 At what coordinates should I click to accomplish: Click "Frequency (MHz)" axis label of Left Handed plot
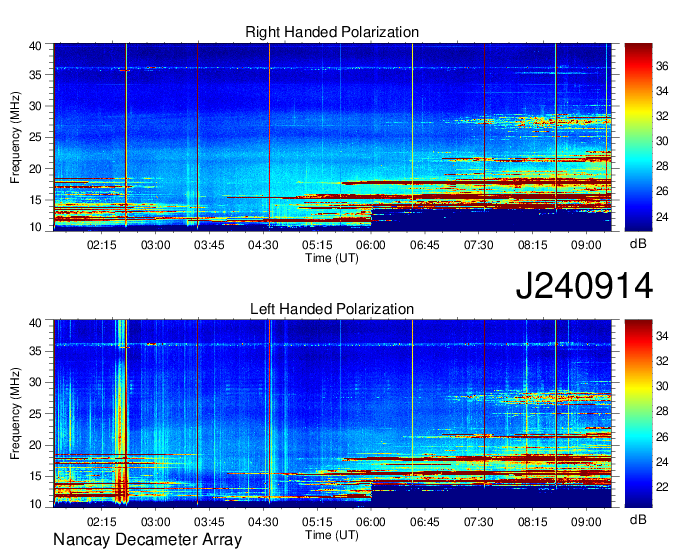coord(15,414)
